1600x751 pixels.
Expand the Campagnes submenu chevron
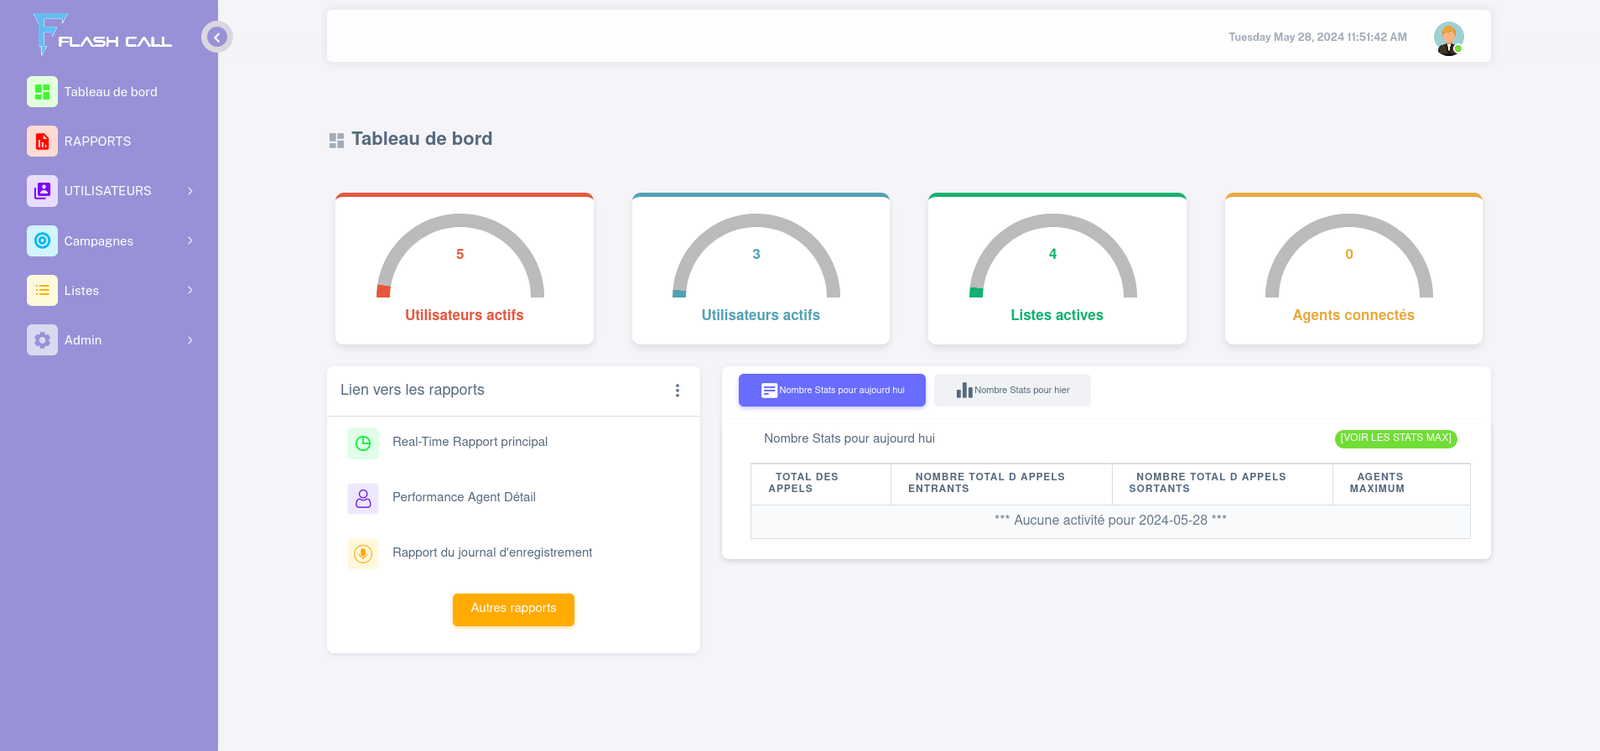(190, 240)
